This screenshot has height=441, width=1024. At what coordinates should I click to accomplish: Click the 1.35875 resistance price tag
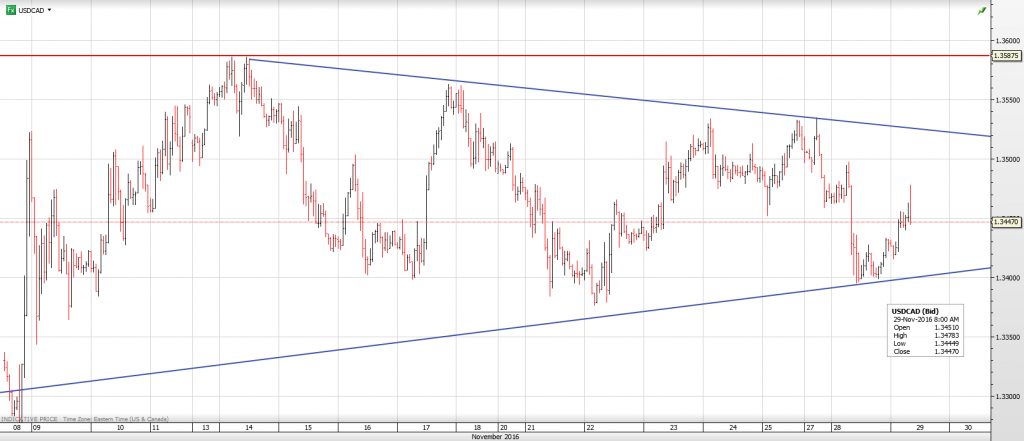[1006, 56]
